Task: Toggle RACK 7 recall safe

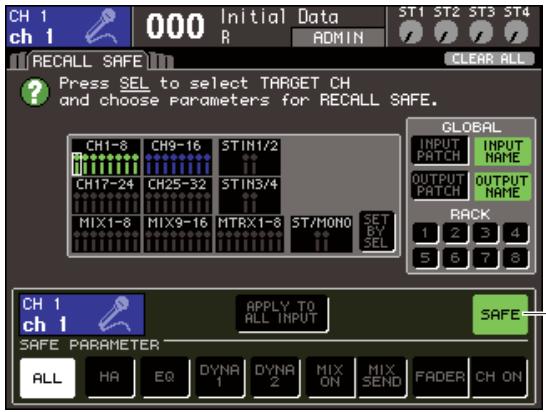Action: 485,258
